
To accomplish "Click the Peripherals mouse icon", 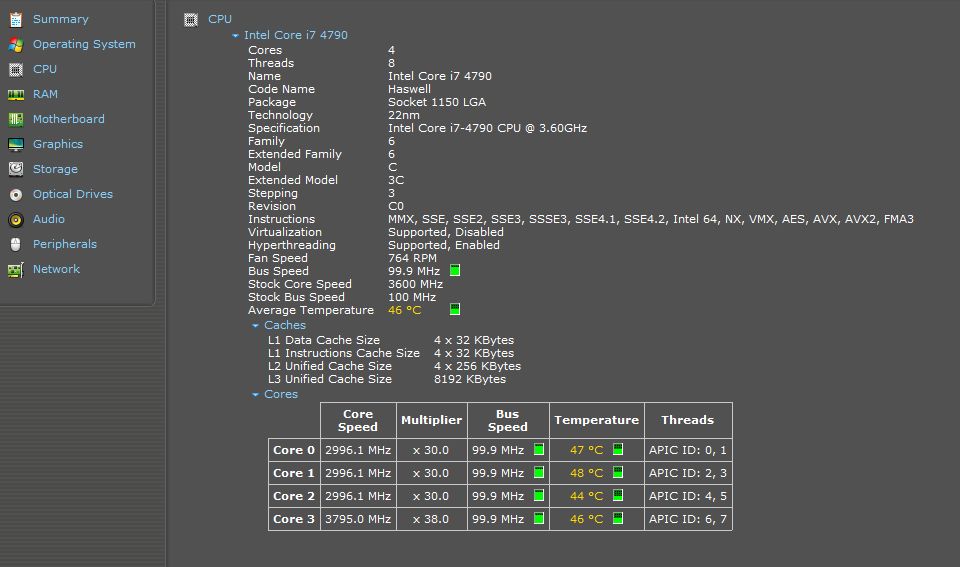I will 16,244.
